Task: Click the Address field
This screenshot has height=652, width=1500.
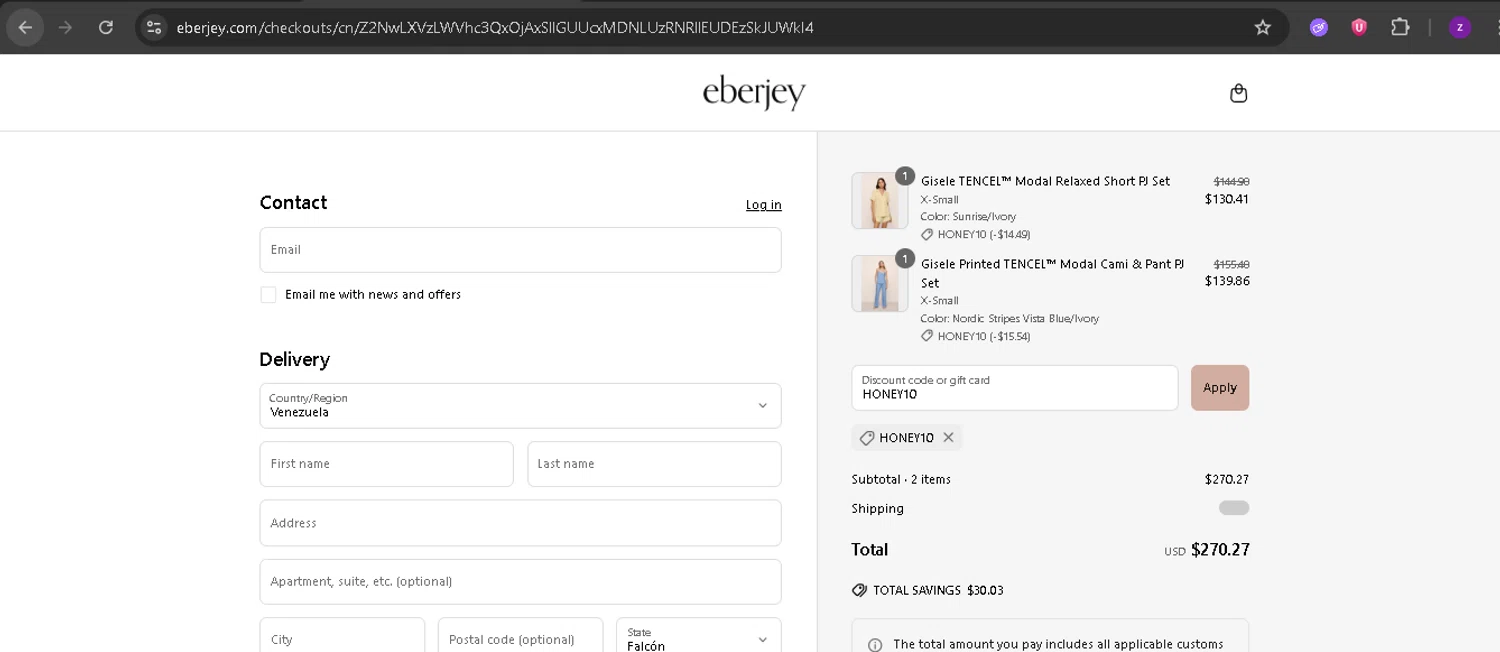Action: pos(520,523)
